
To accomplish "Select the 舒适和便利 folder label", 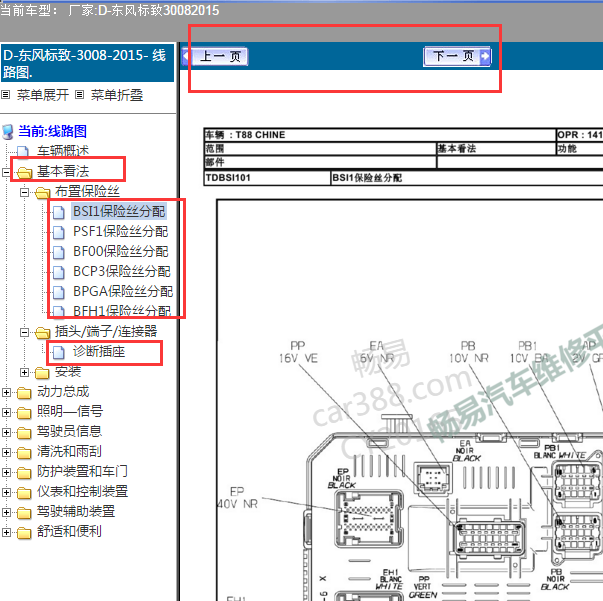I will 69,531.
